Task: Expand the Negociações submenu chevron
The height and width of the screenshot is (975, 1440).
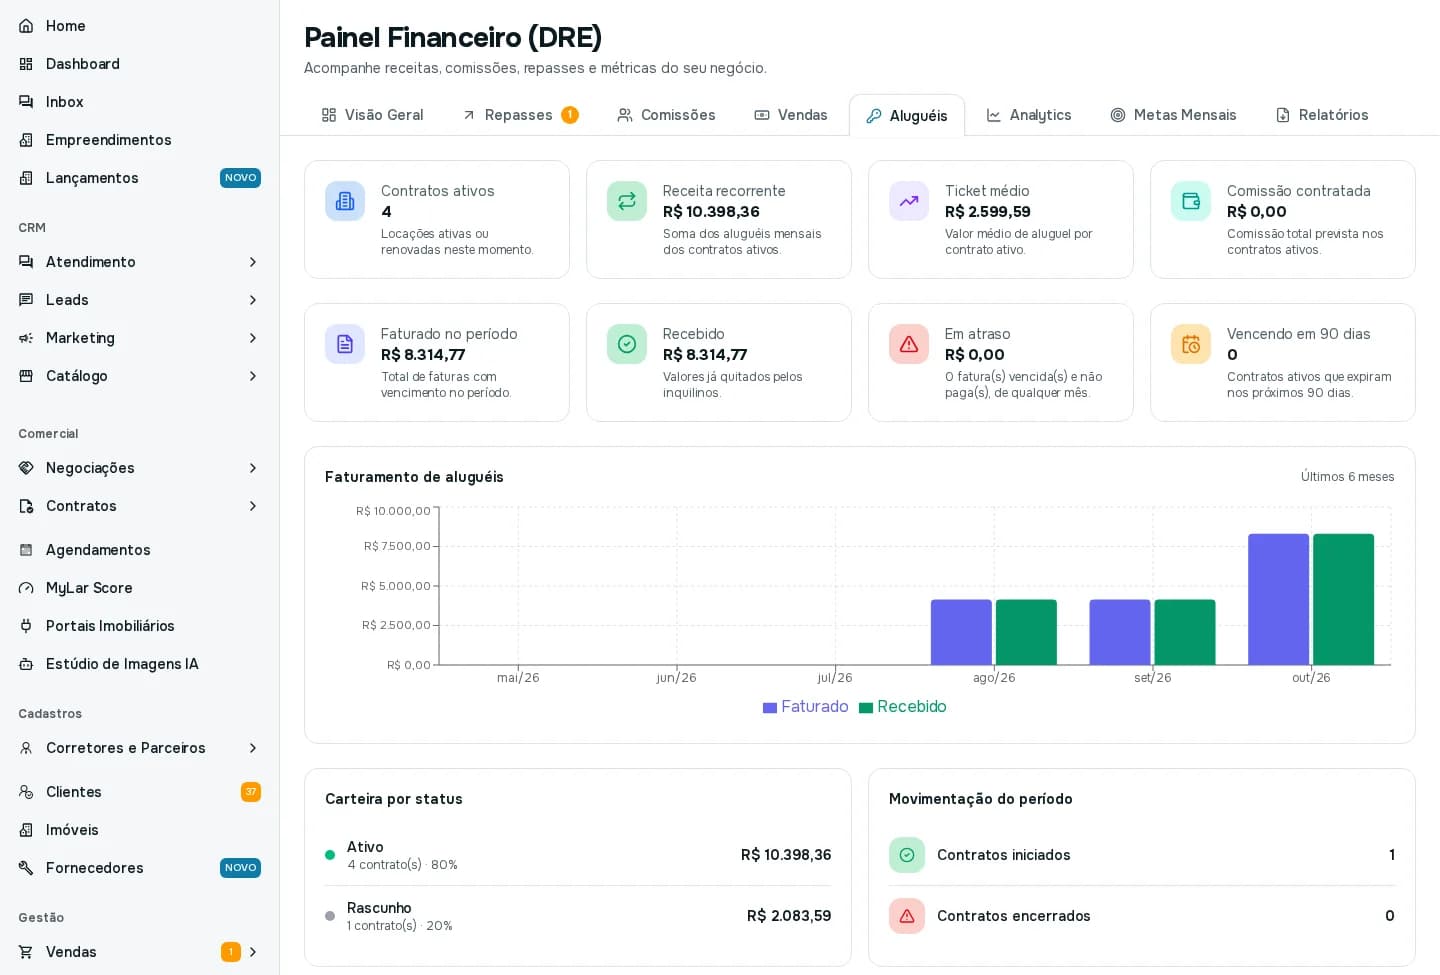Action: tap(253, 468)
